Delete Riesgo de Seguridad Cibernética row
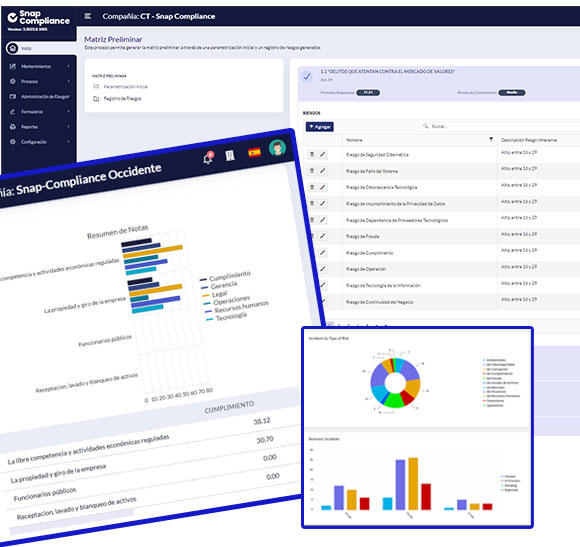The width and height of the screenshot is (580, 547). pos(312,154)
